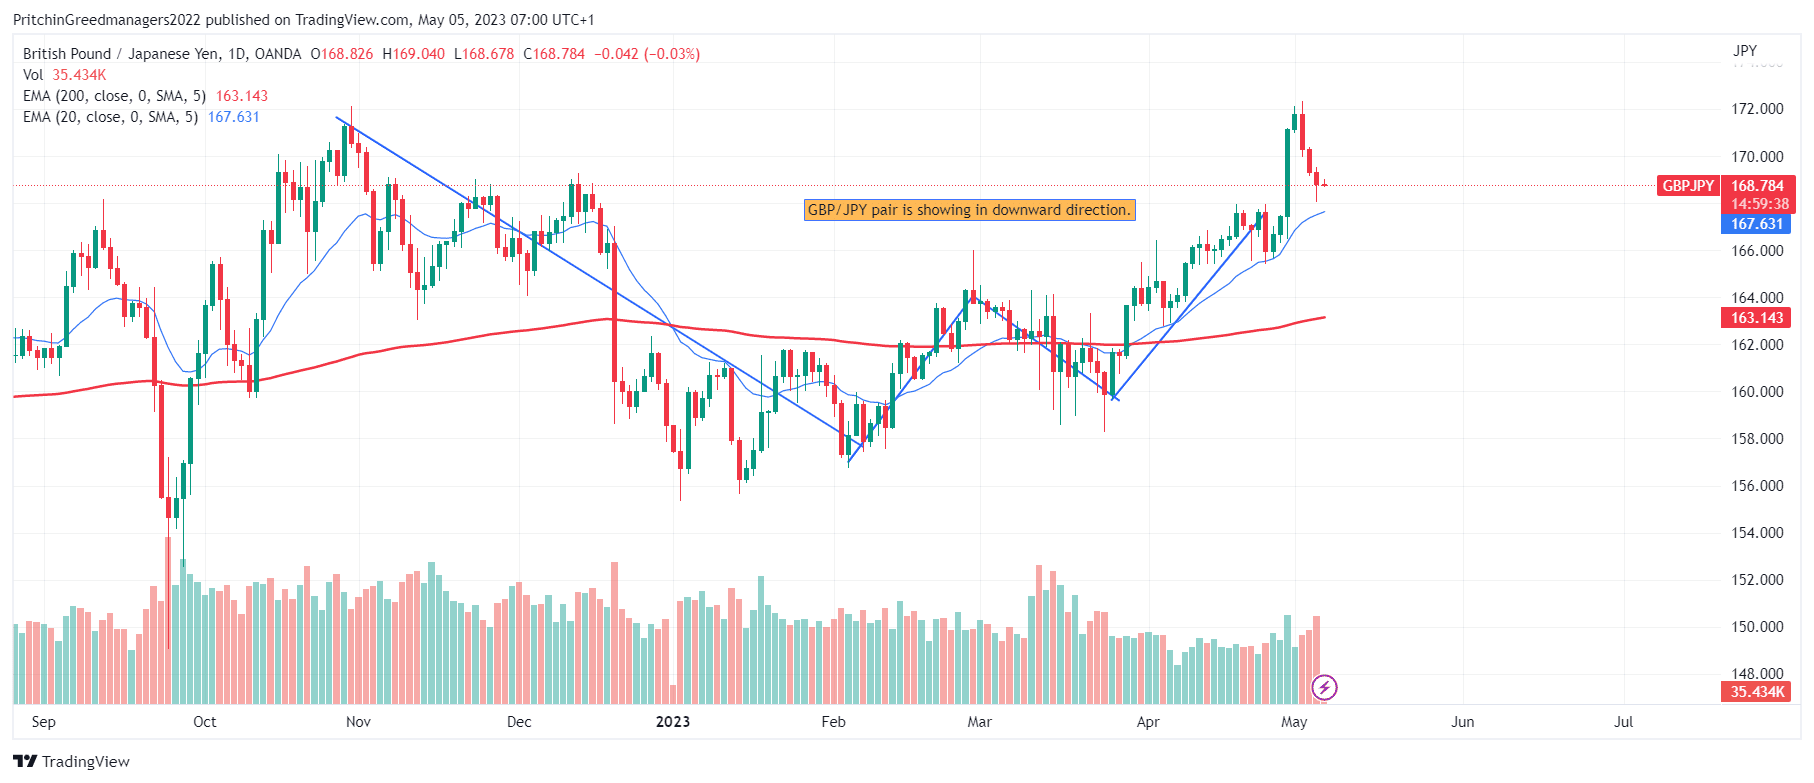Viewport: 1814px width, 783px height.
Task: Click the 168.826 open price value
Action: click(x=345, y=54)
